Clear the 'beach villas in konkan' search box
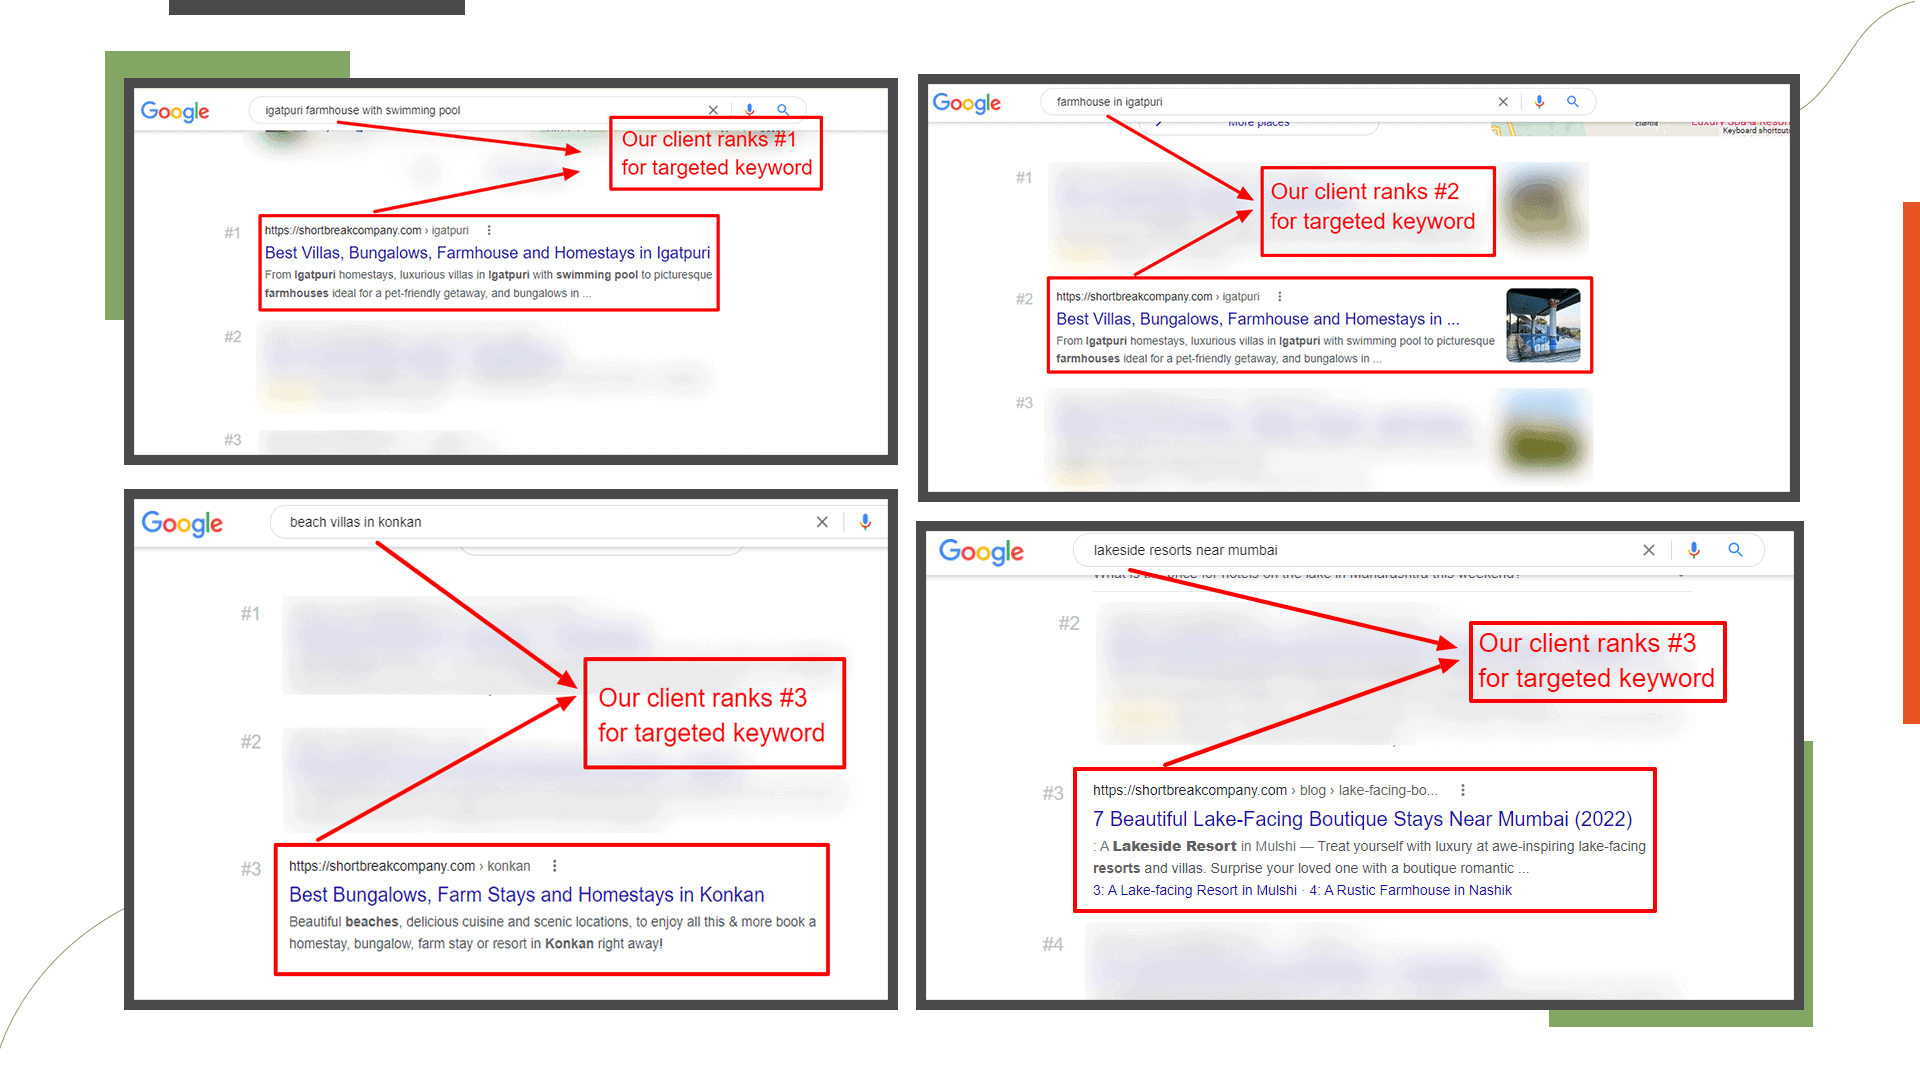This screenshot has width=1920, height=1080. point(822,522)
